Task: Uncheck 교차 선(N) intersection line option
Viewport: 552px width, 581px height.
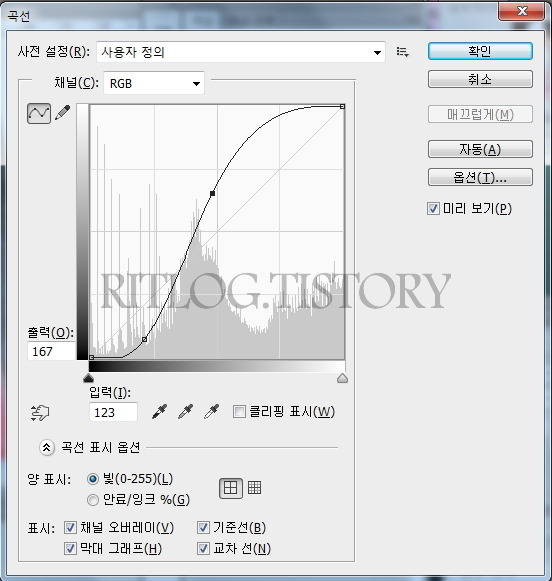Action: (x=203, y=548)
